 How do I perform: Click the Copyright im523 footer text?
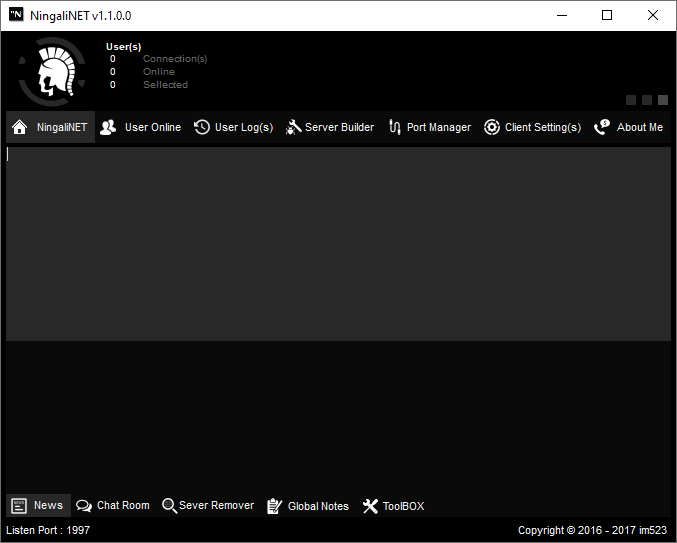(594, 530)
